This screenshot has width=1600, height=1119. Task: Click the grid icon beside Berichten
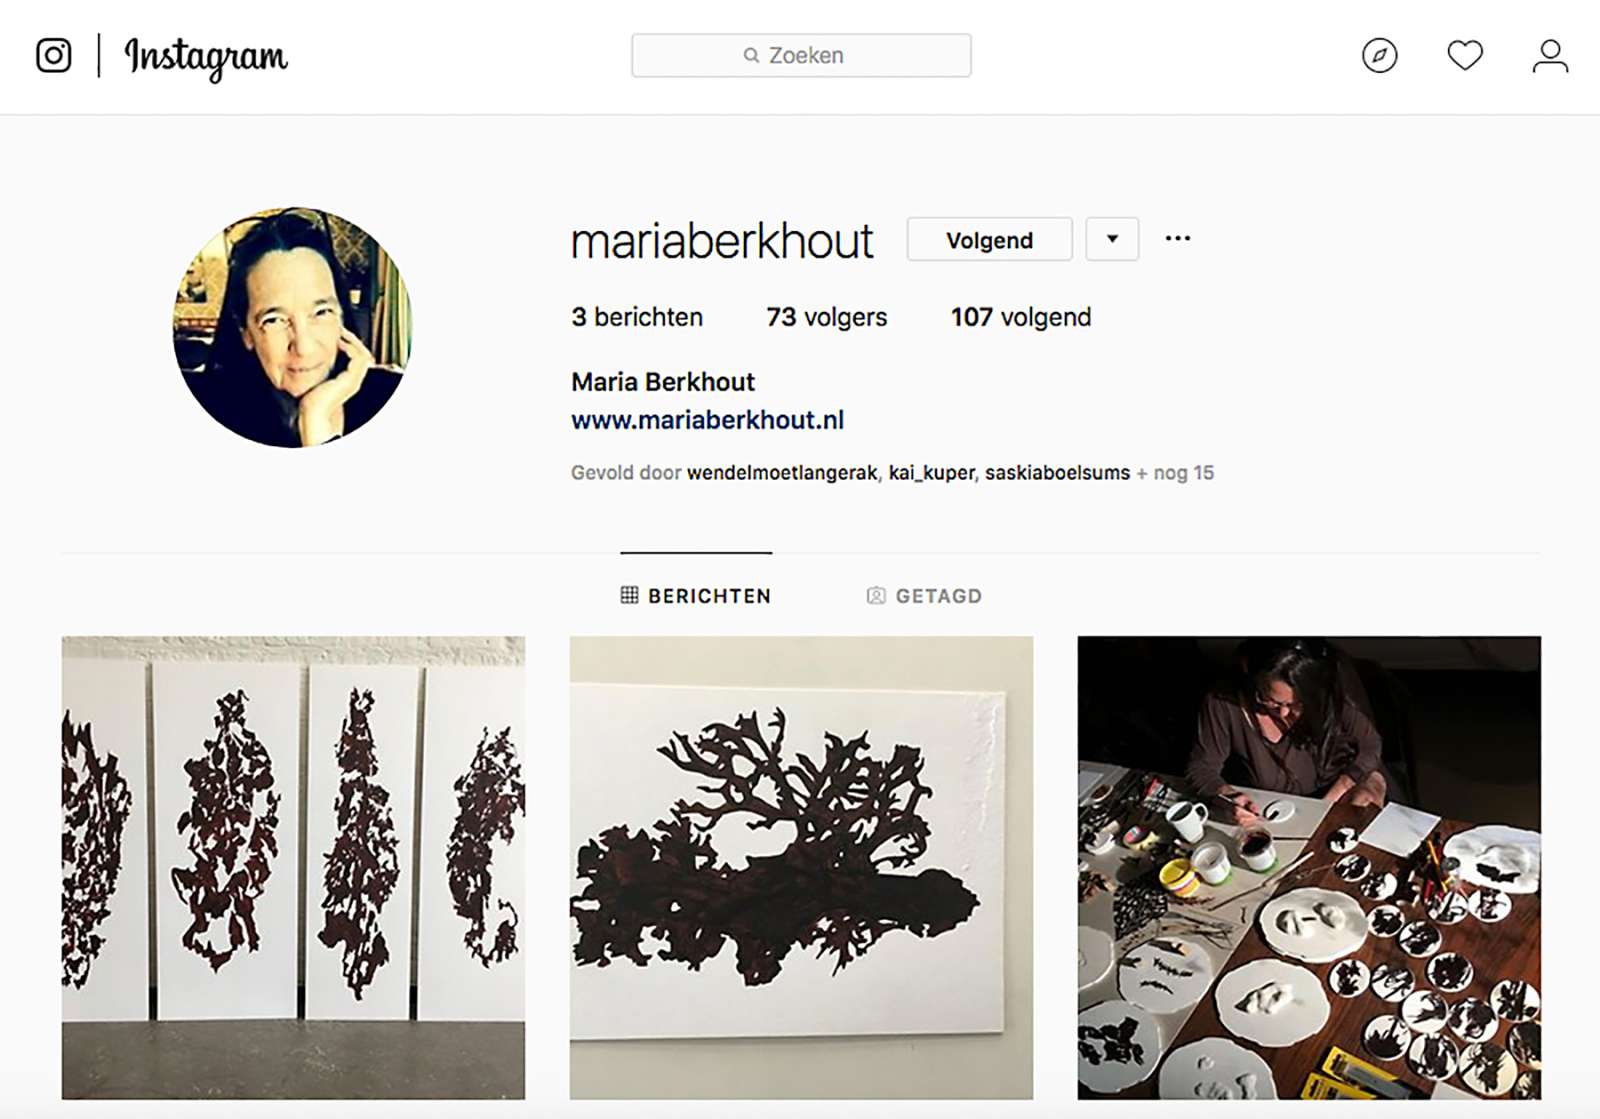tap(629, 595)
